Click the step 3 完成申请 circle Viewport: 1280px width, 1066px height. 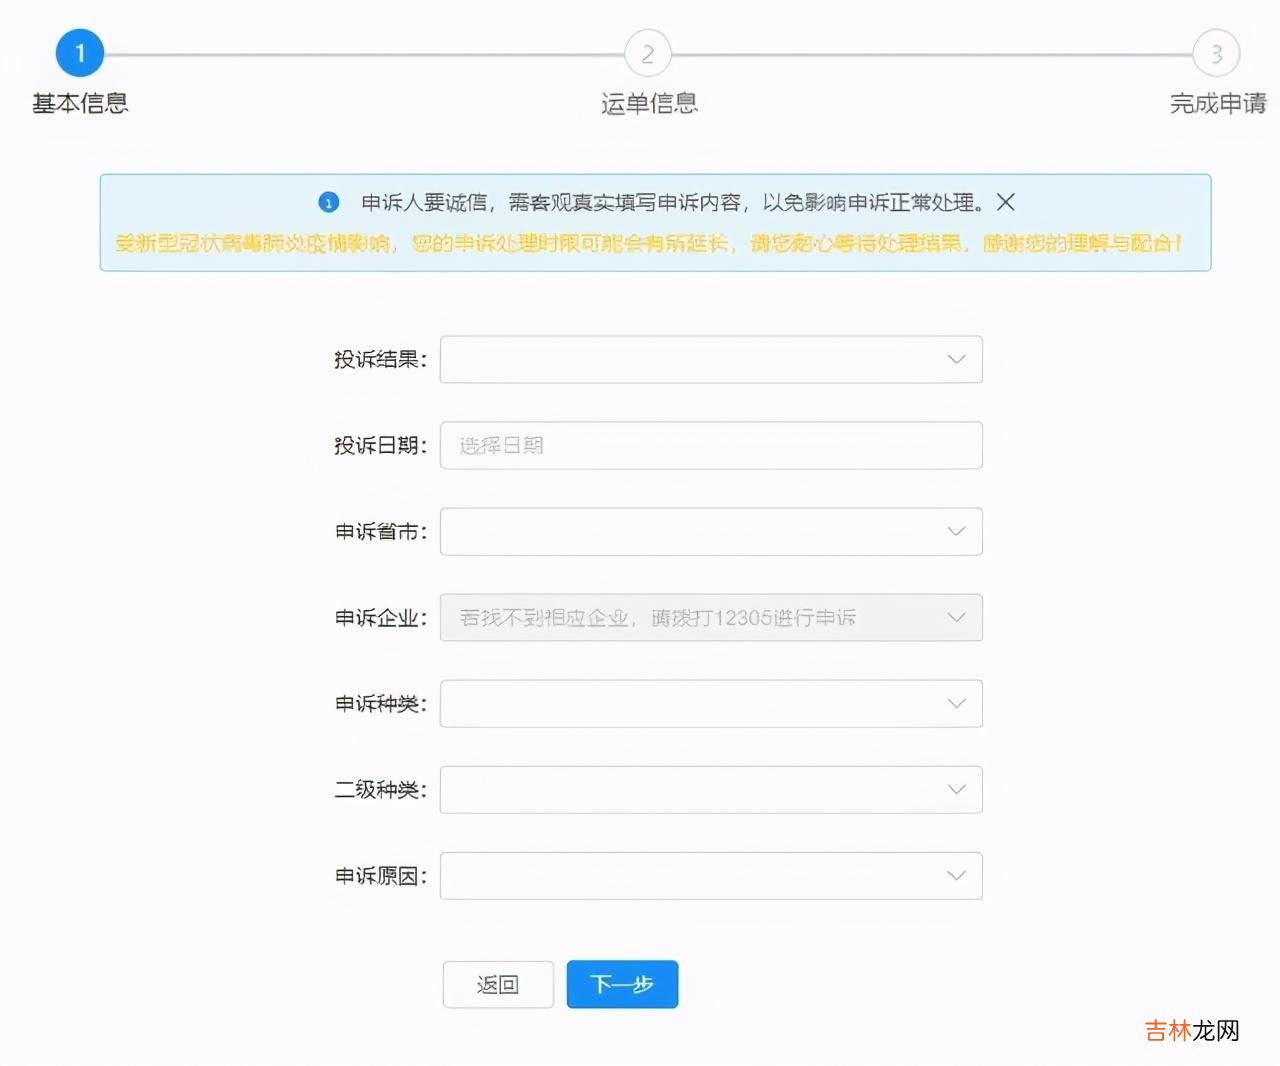tap(1216, 54)
